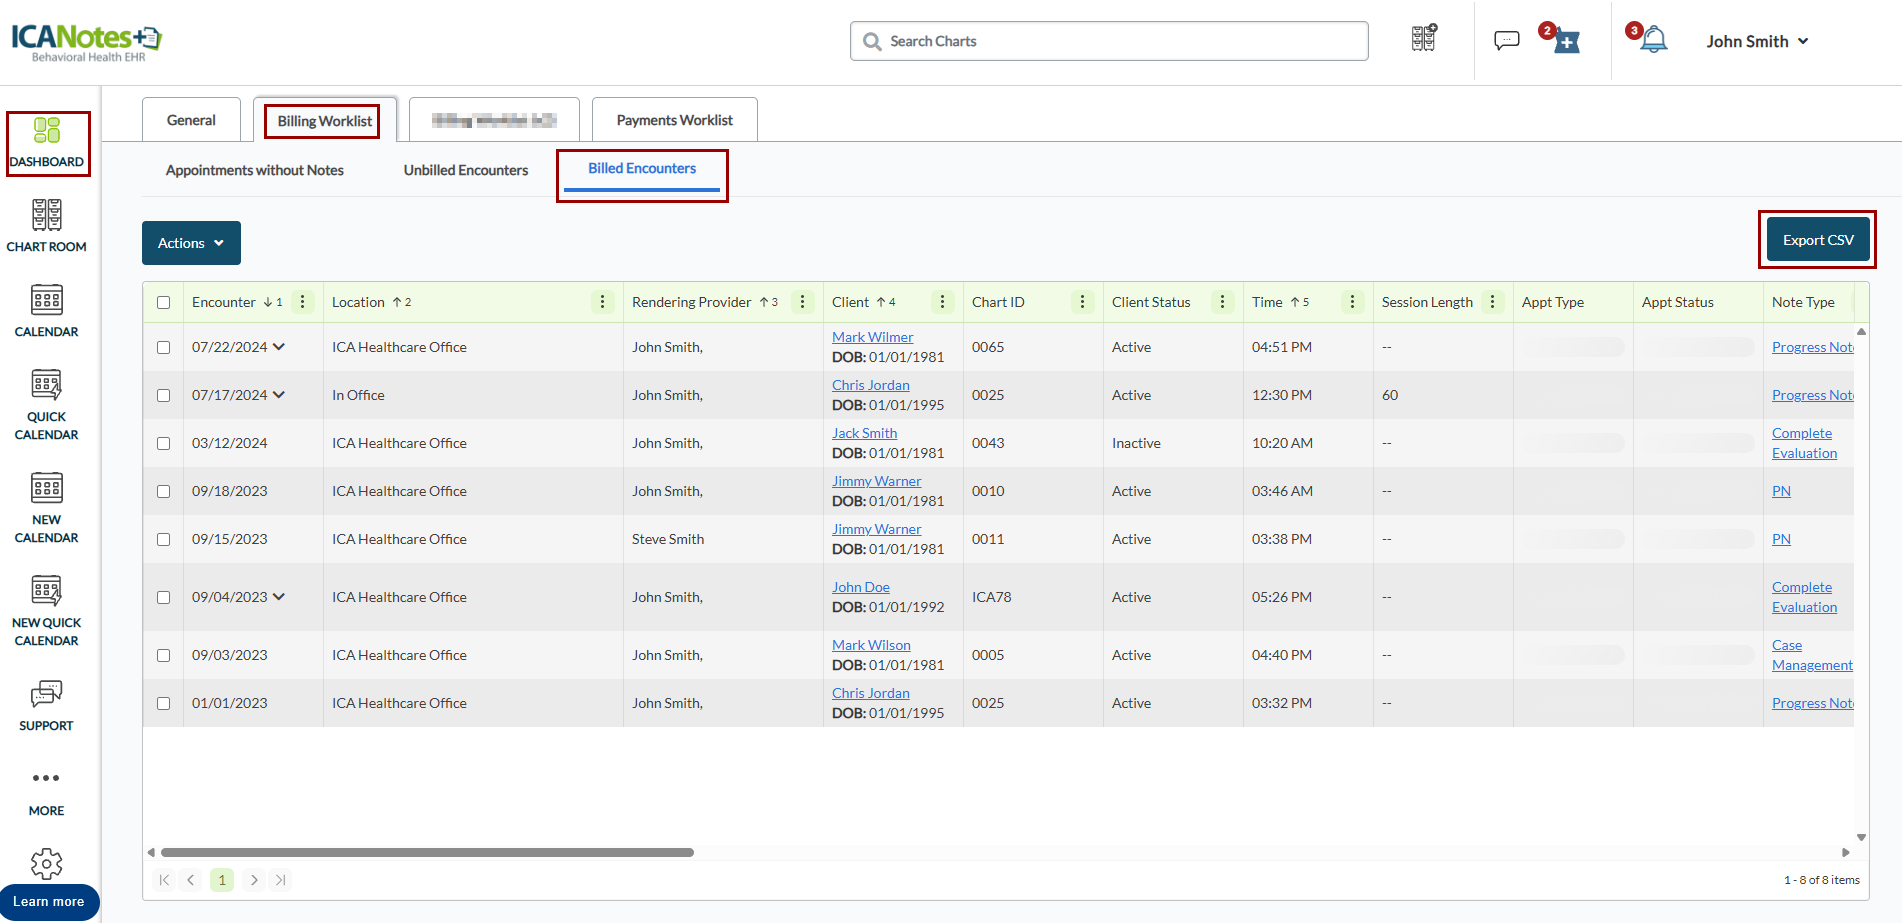Click the Quick Calendar sidebar icon
This screenshot has width=1902, height=923.
46,404
